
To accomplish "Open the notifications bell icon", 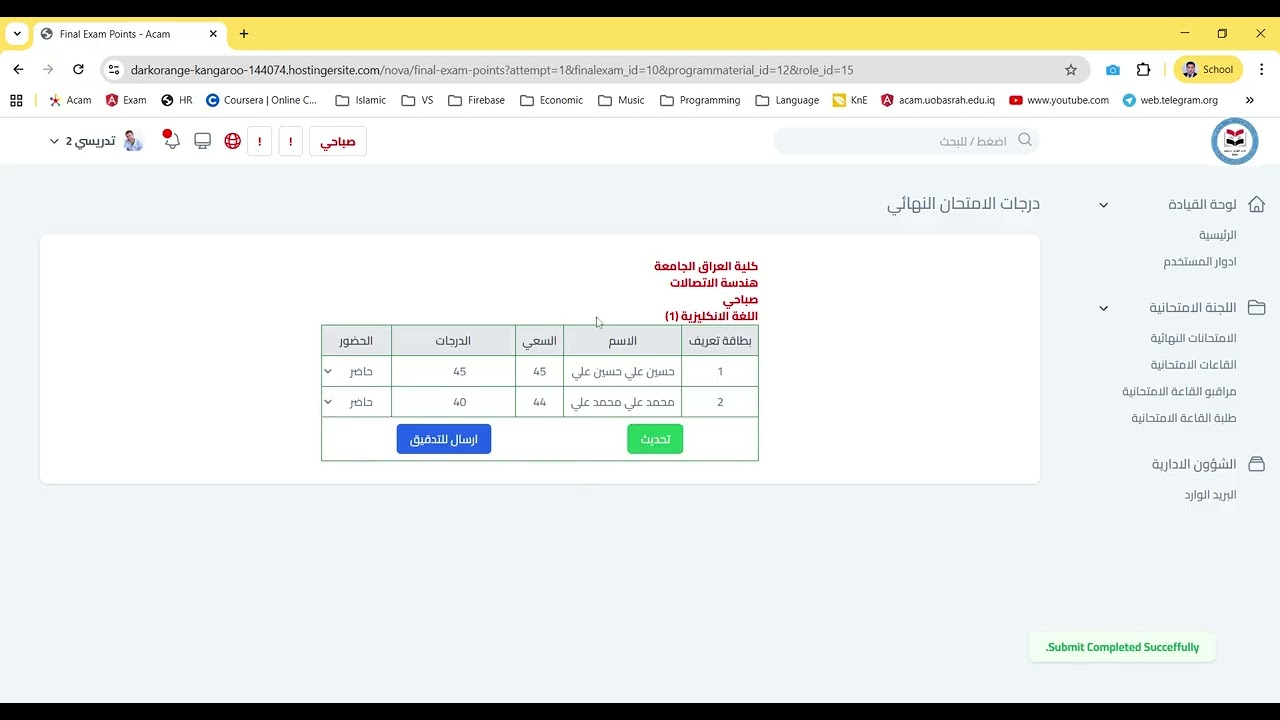I will [x=171, y=140].
